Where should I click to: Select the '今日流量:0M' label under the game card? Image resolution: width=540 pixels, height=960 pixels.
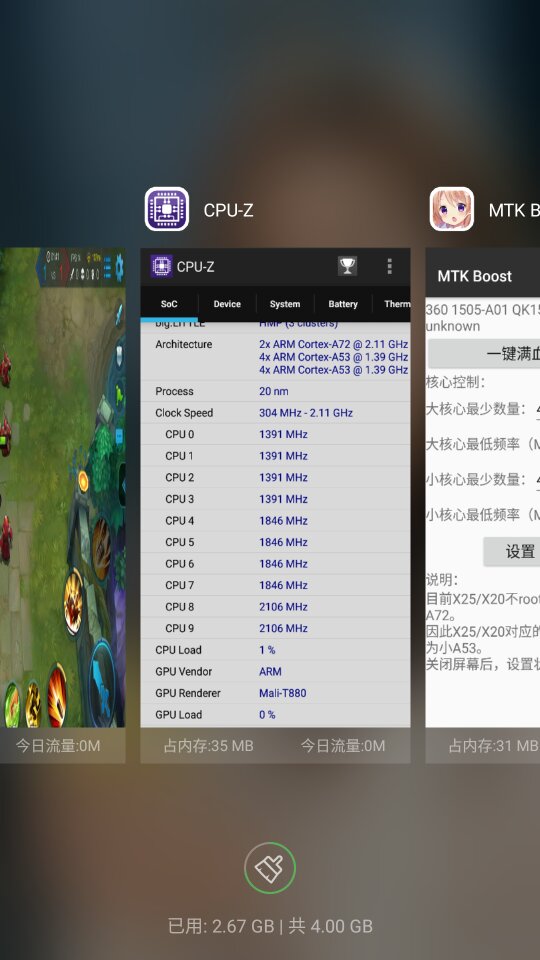tap(58, 746)
